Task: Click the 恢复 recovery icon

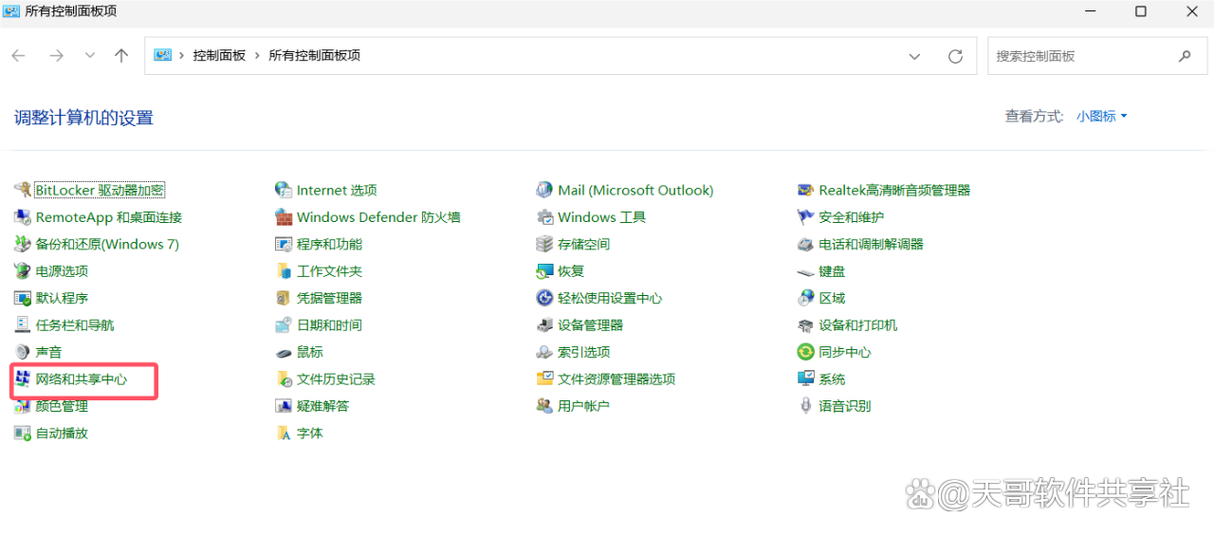Action: tap(544, 271)
